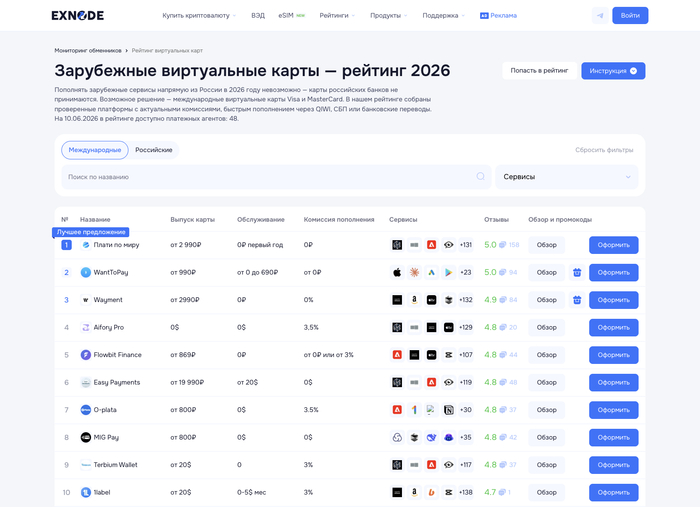Image resolution: width=700 pixels, height=507 pixels.
Task: Click the Отзывы column header
Action: pos(496,220)
